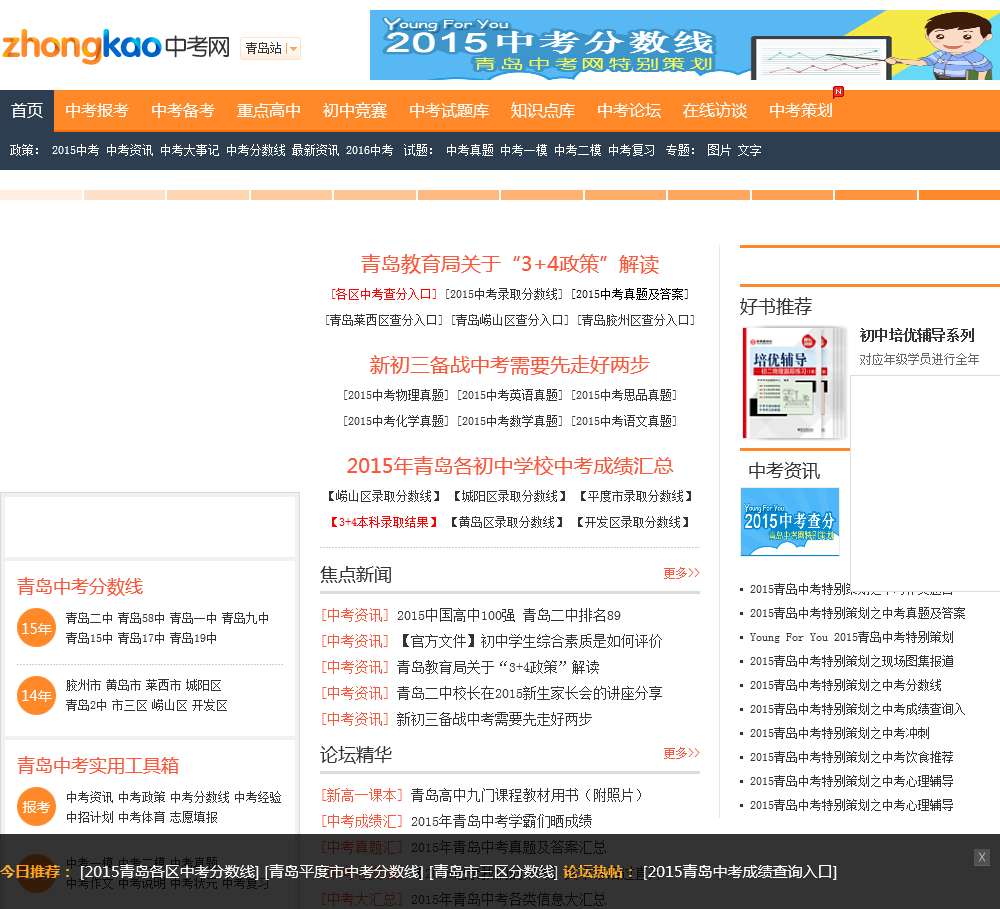This screenshot has height=909, width=1000.
Task: Click 更多 beside 焦点新闻
Action: (681, 573)
